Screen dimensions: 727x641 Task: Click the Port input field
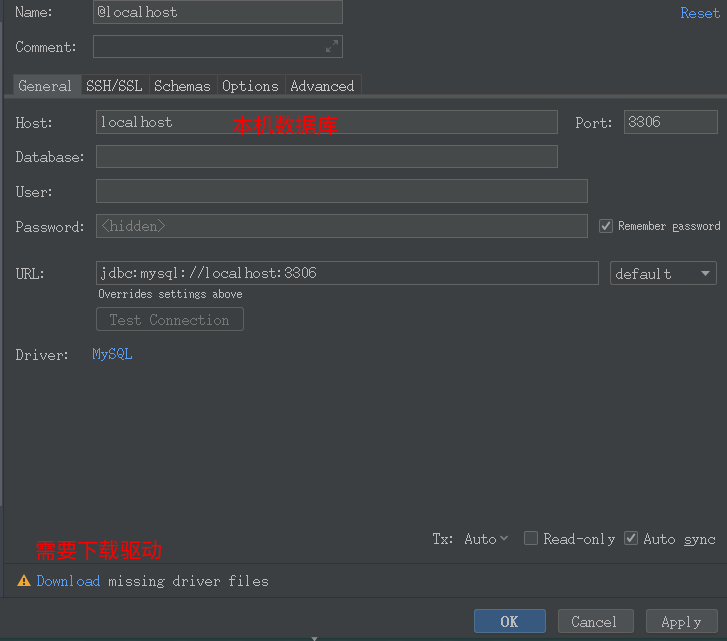[670, 122]
